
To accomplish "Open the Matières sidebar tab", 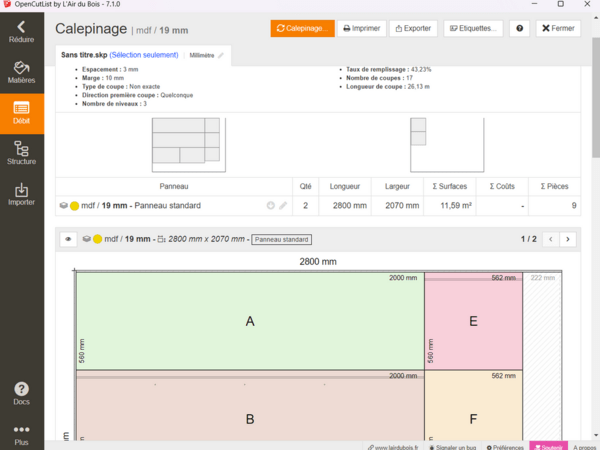I will [x=21, y=73].
